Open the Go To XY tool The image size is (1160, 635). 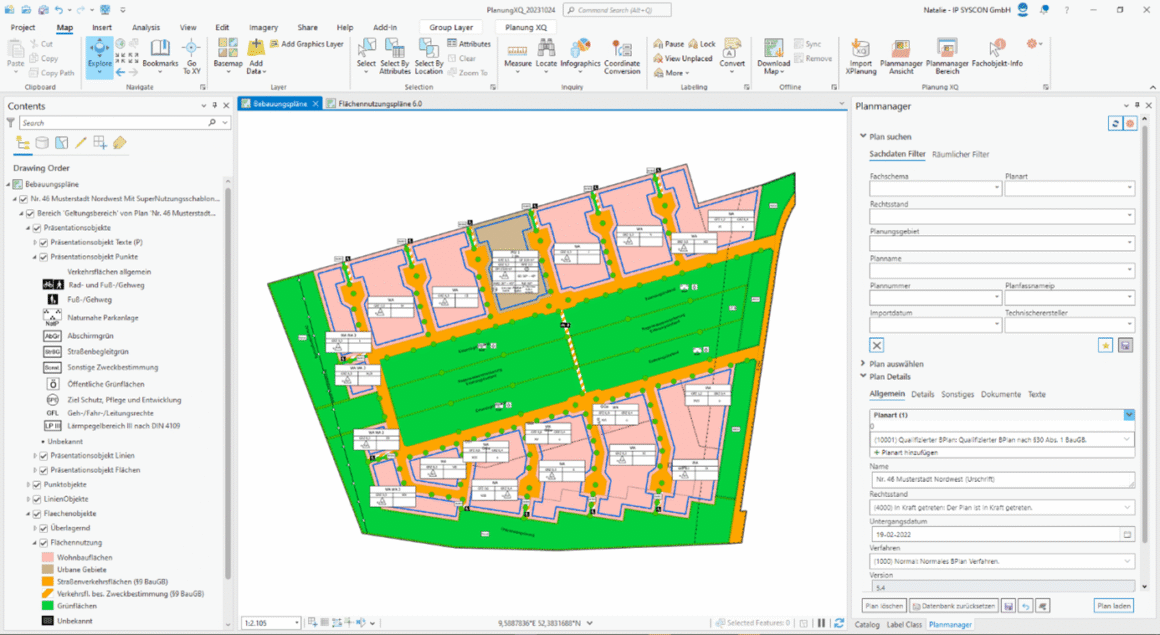[192, 56]
